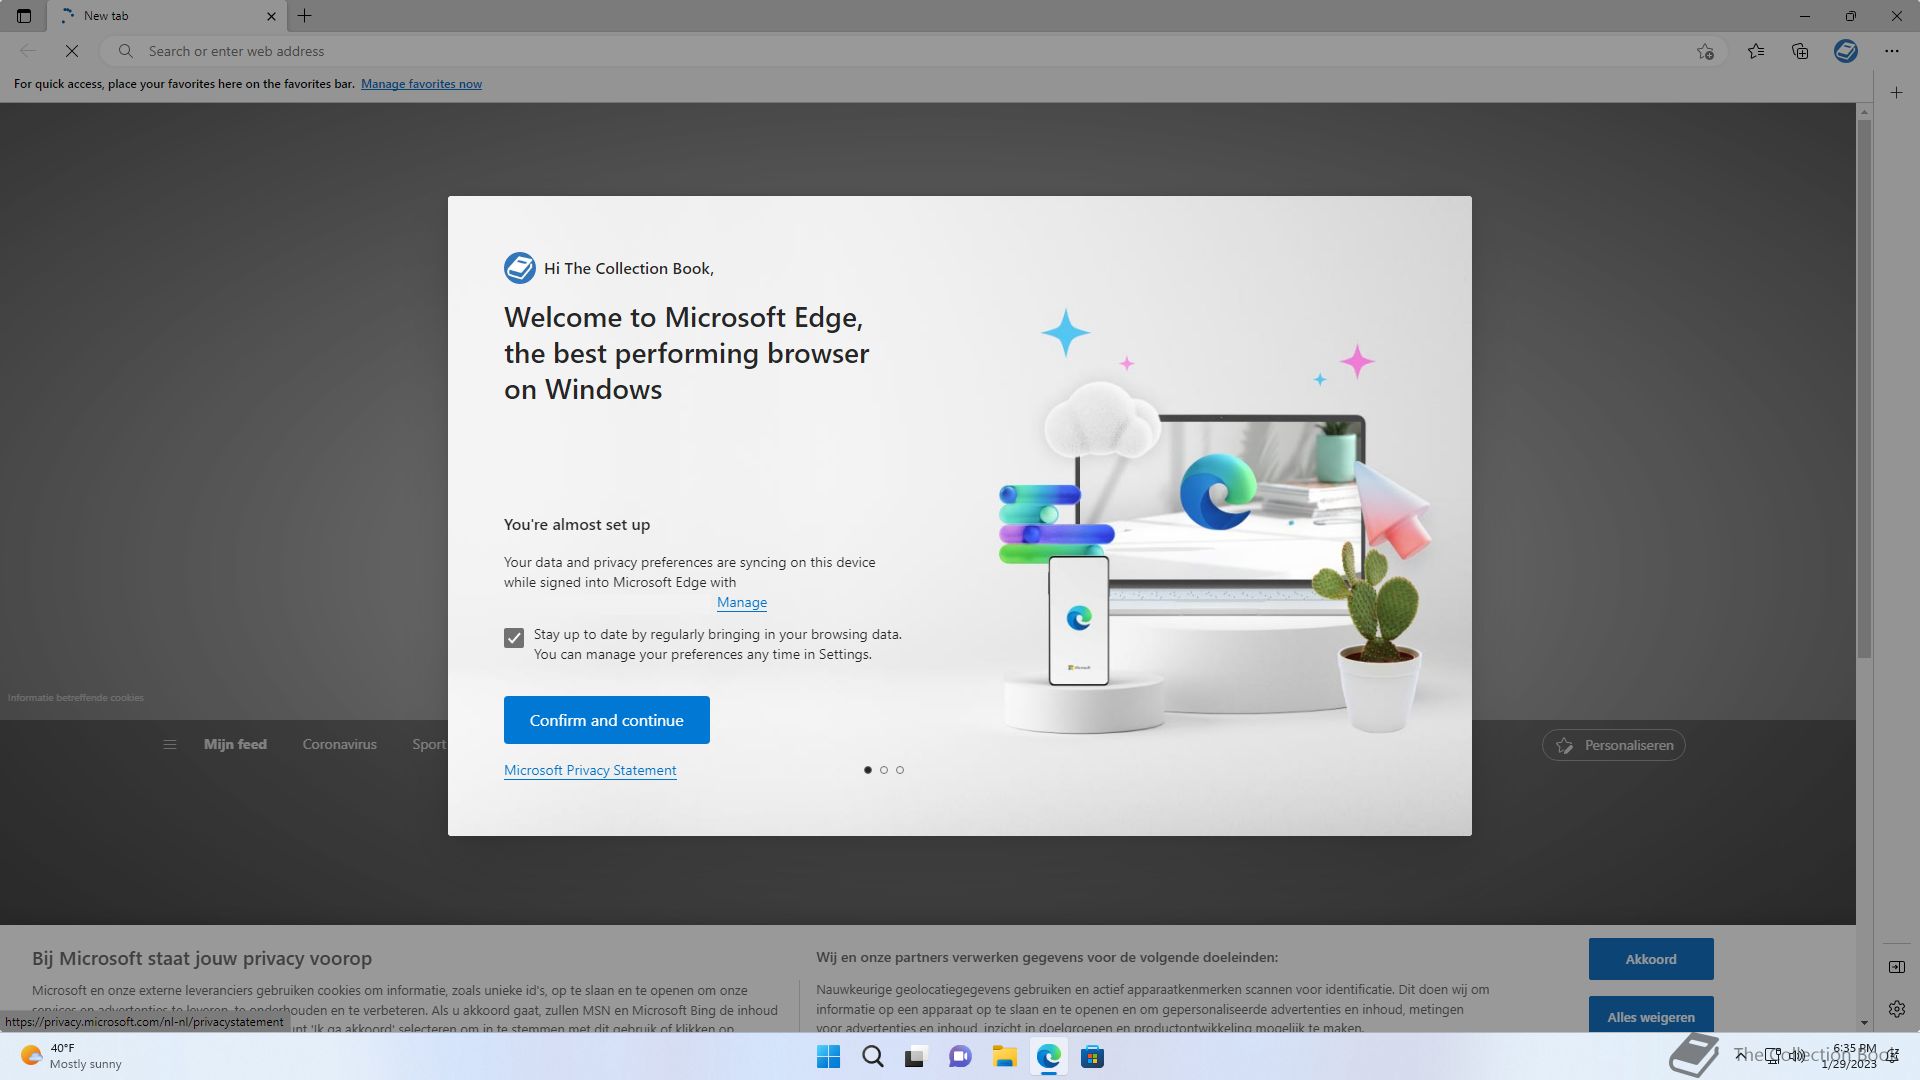
Task: Click the scrollbar down arrow
Action: [1864, 1022]
